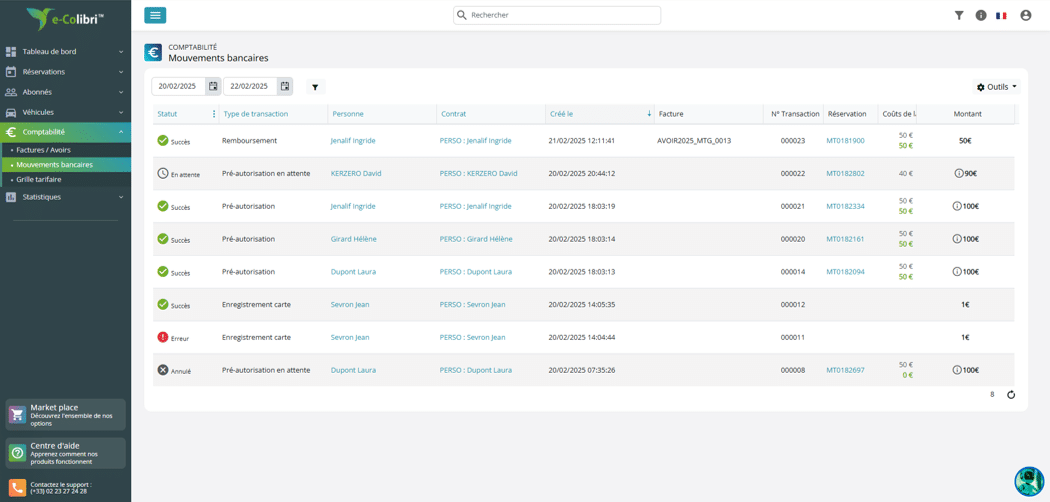Collapse the Comptabilité sidebar section
This screenshot has width=1050, height=502.
[x=66, y=132]
